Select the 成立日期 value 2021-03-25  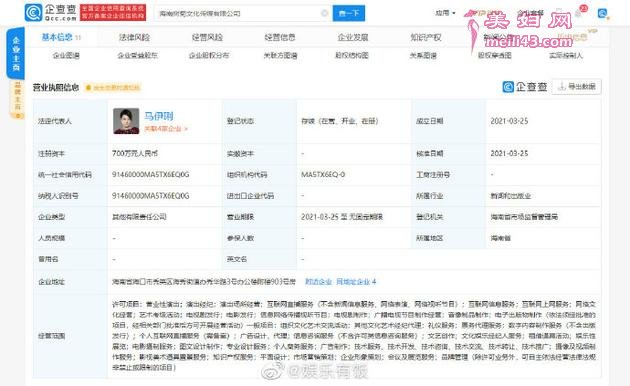tap(509, 121)
